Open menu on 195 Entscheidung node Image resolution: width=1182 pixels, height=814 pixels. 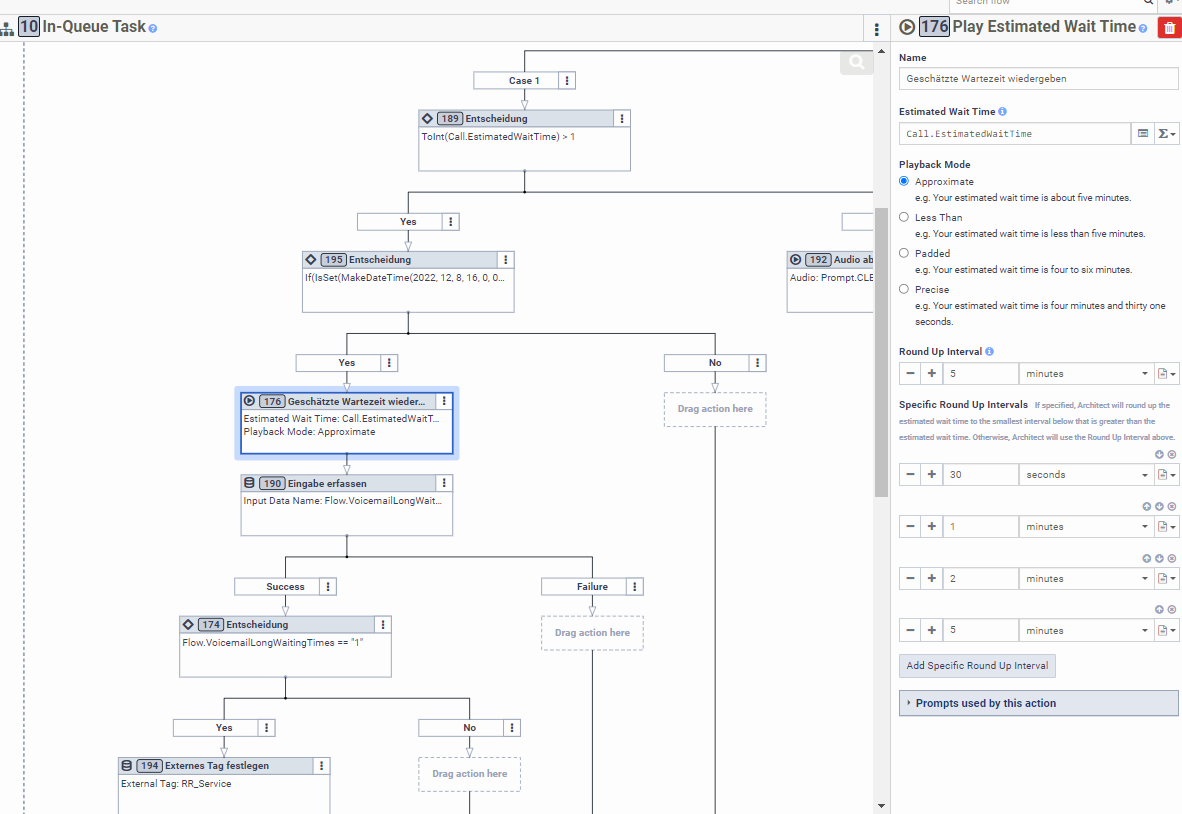tap(506, 259)
